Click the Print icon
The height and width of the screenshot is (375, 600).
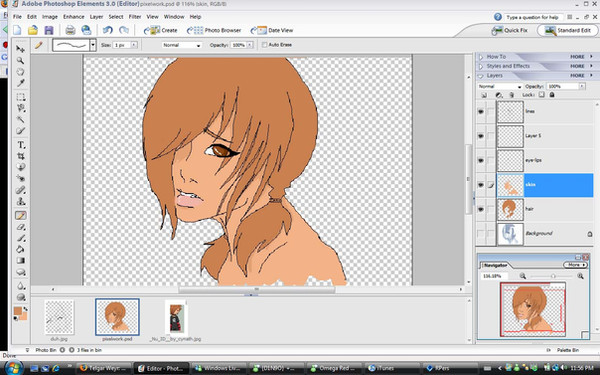70,30
